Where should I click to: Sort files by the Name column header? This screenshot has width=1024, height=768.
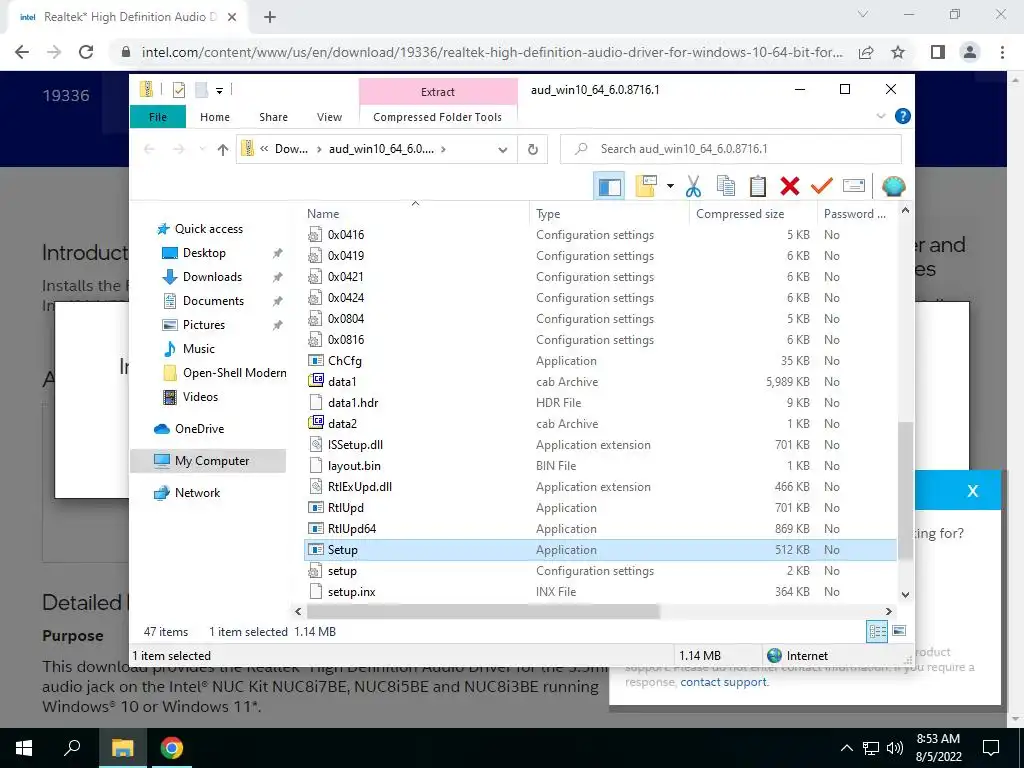(417, 214)
